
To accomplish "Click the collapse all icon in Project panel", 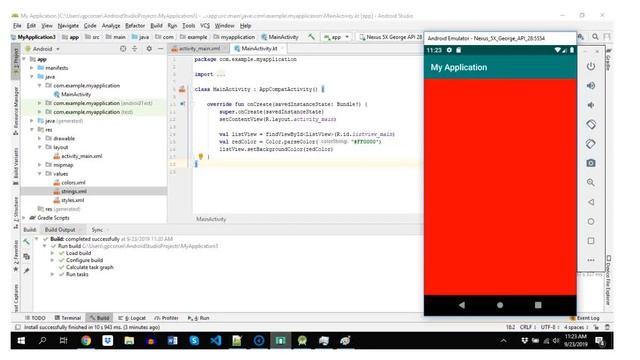I will tap(135, 49).
